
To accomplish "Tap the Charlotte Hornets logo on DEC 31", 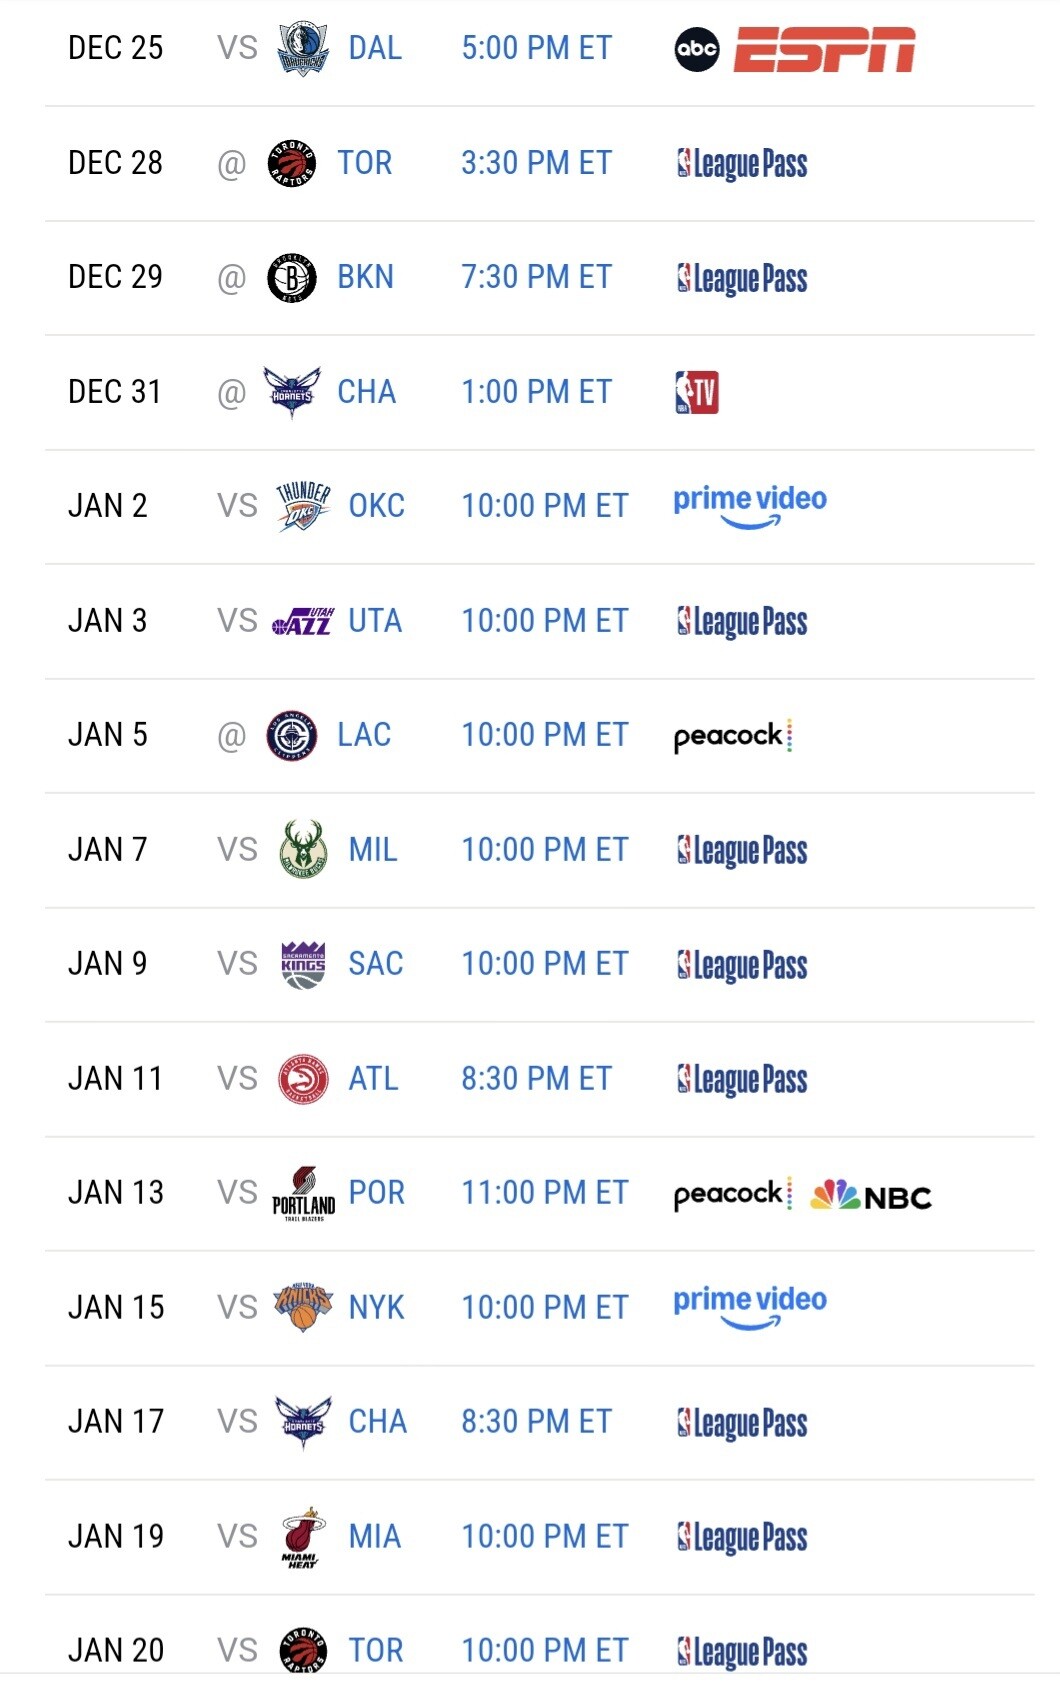I will tap(292, 392).
